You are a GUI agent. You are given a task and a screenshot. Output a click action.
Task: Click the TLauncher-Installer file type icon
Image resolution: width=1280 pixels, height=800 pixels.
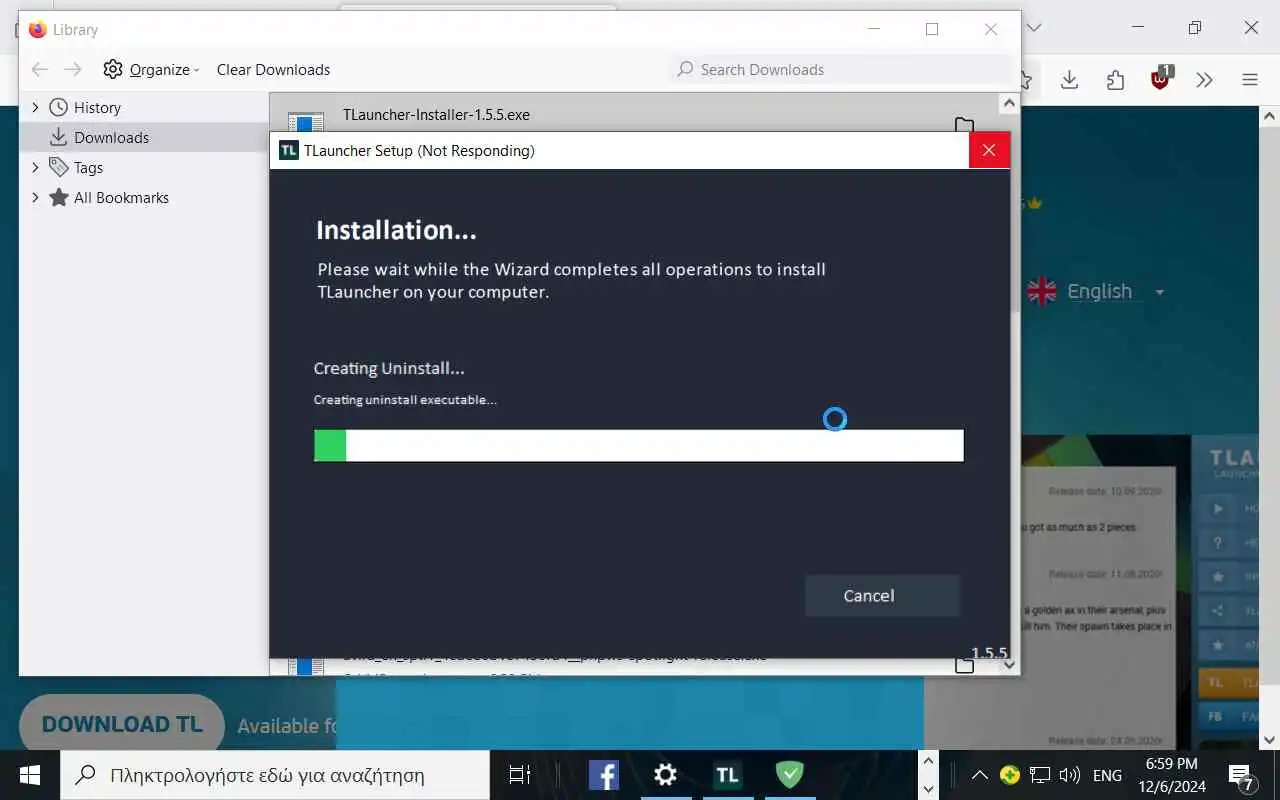click(x=306, y=124)
